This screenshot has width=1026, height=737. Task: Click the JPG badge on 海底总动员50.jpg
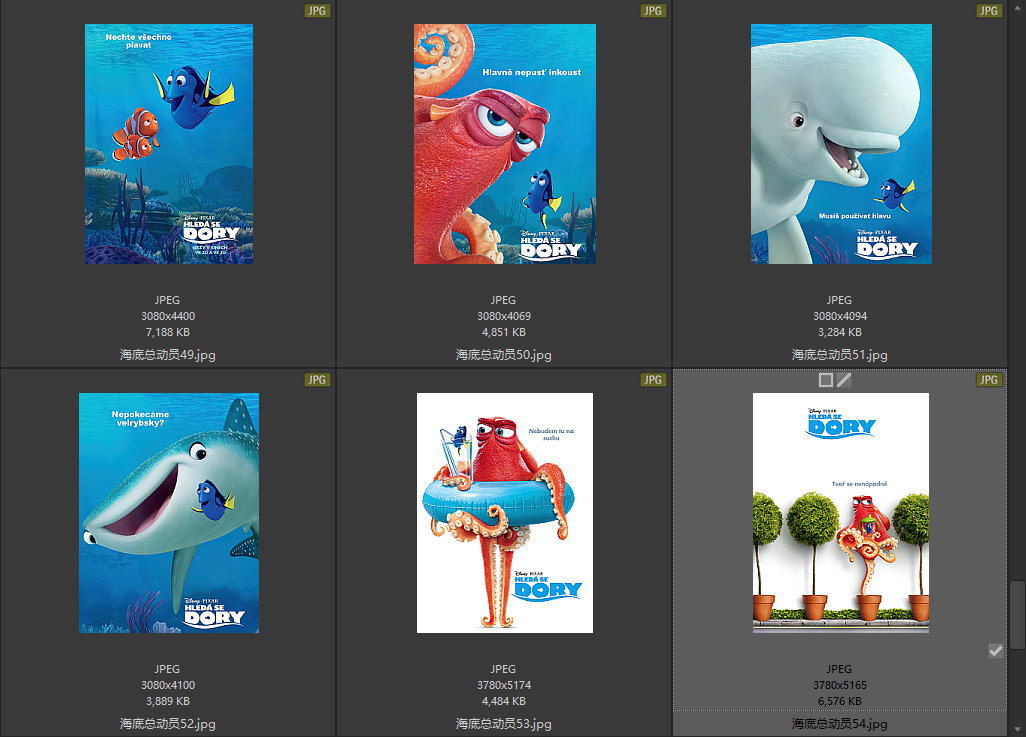[652, 10]
